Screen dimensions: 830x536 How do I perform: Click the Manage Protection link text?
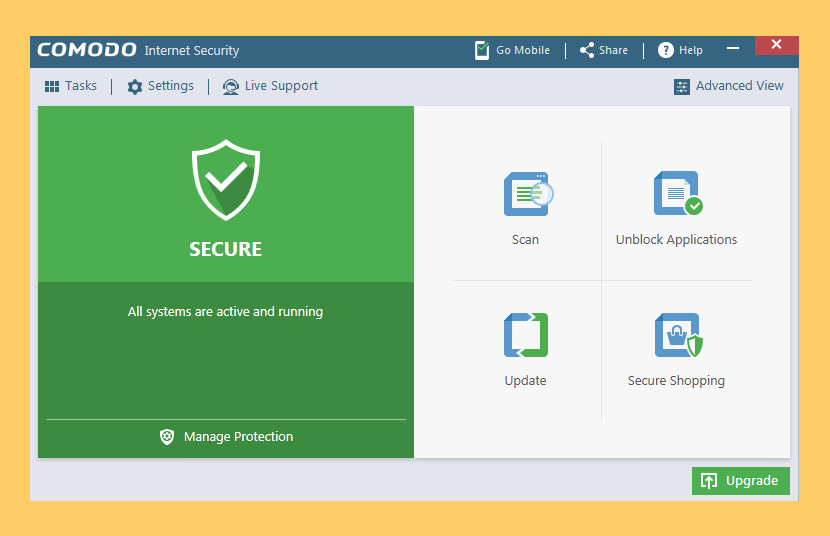pos(238,437)
